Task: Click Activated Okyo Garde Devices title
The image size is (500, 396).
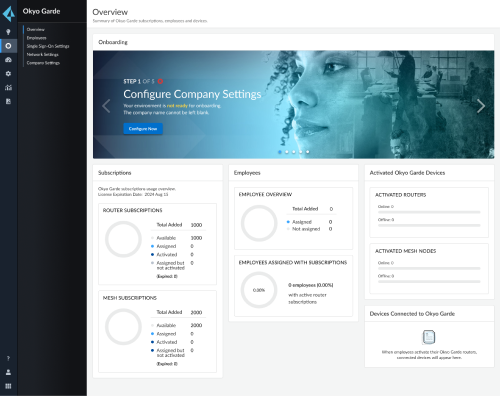Action: pyautogui.click(x=407, y=173)
